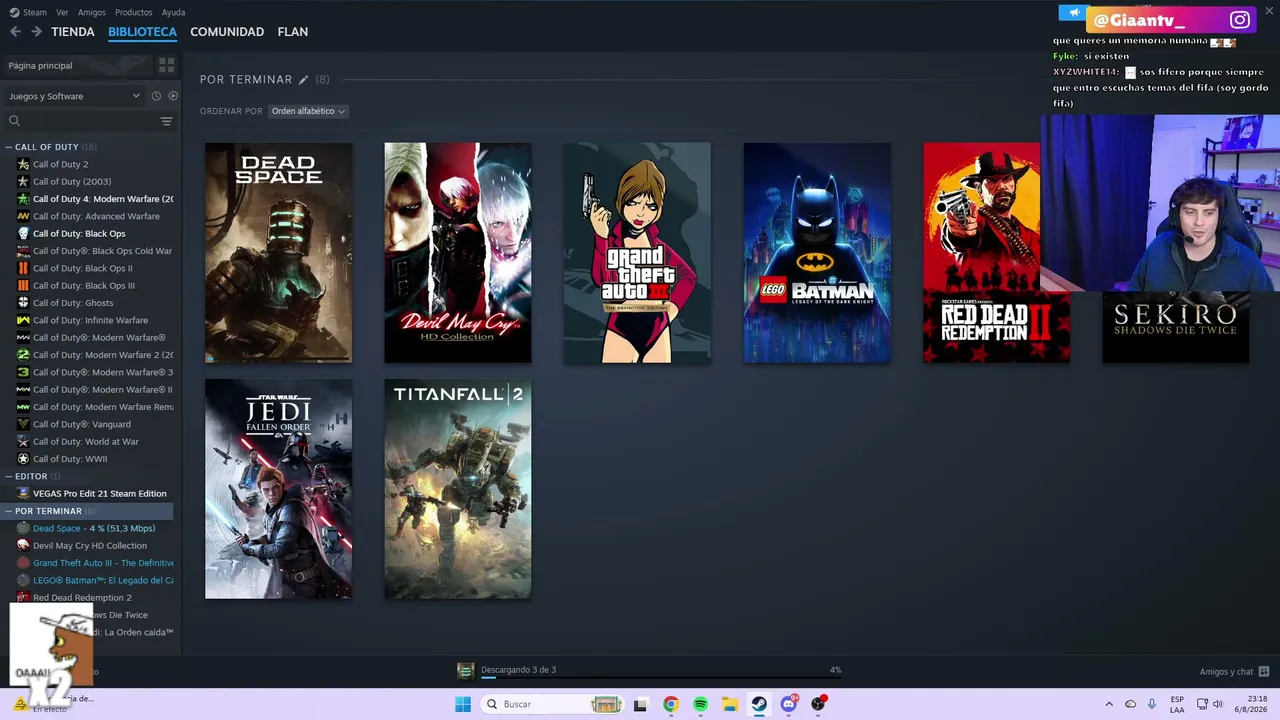Image resolution: width=1280 pixels, height=720 pixels.
Task: Open the volume control in system tray
Action: point(1218,704)
